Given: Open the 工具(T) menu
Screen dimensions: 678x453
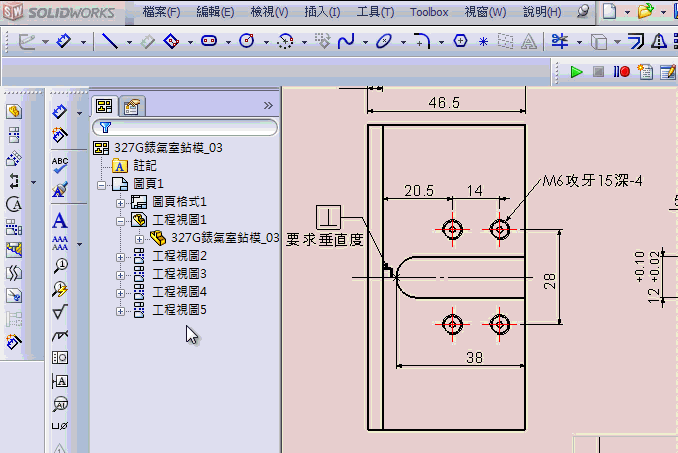Looking at the screenshot, I should (x=375, y=12).
